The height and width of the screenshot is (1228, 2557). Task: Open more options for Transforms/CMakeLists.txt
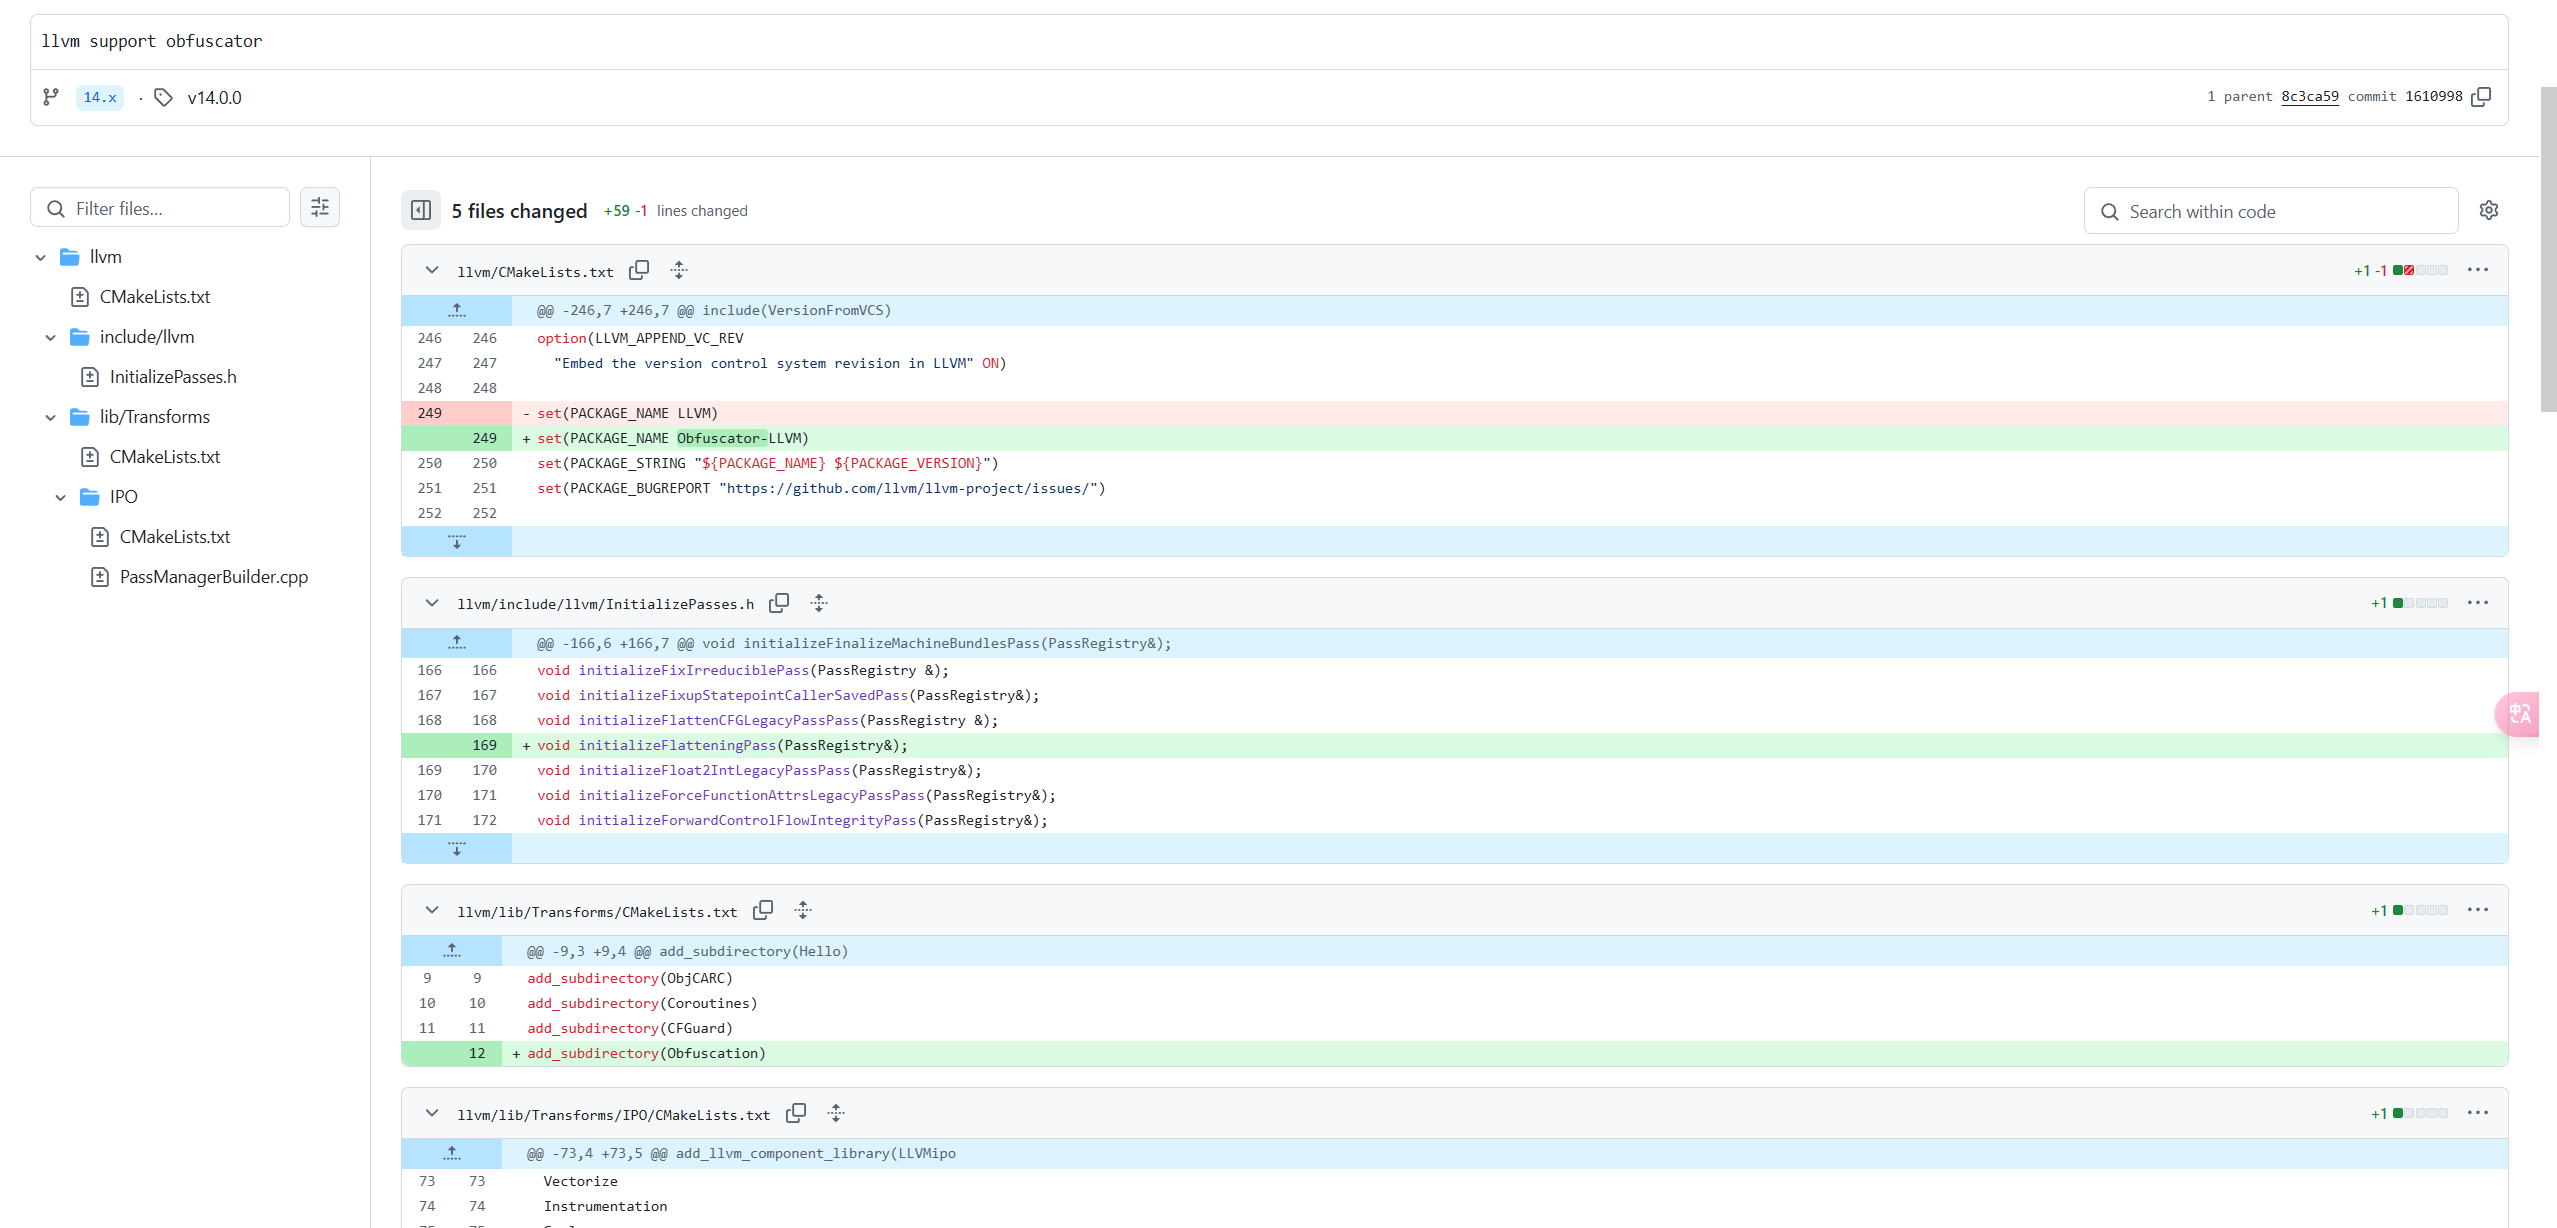pos(2477,910)
